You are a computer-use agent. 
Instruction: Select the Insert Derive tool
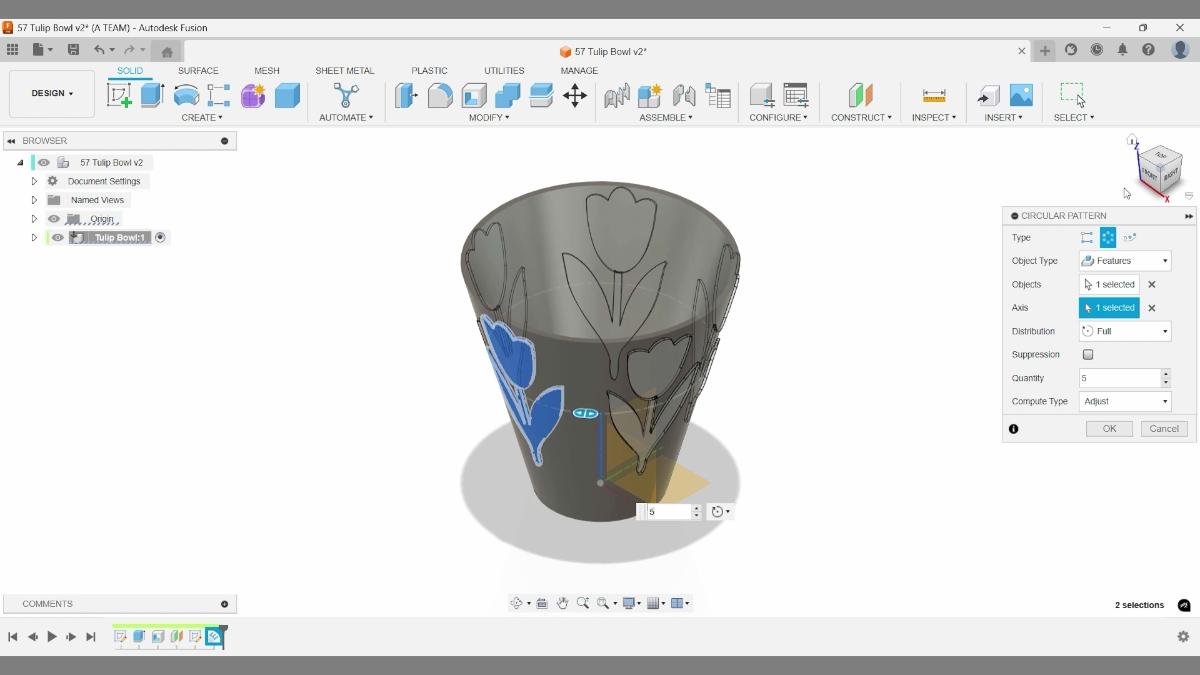988,95
